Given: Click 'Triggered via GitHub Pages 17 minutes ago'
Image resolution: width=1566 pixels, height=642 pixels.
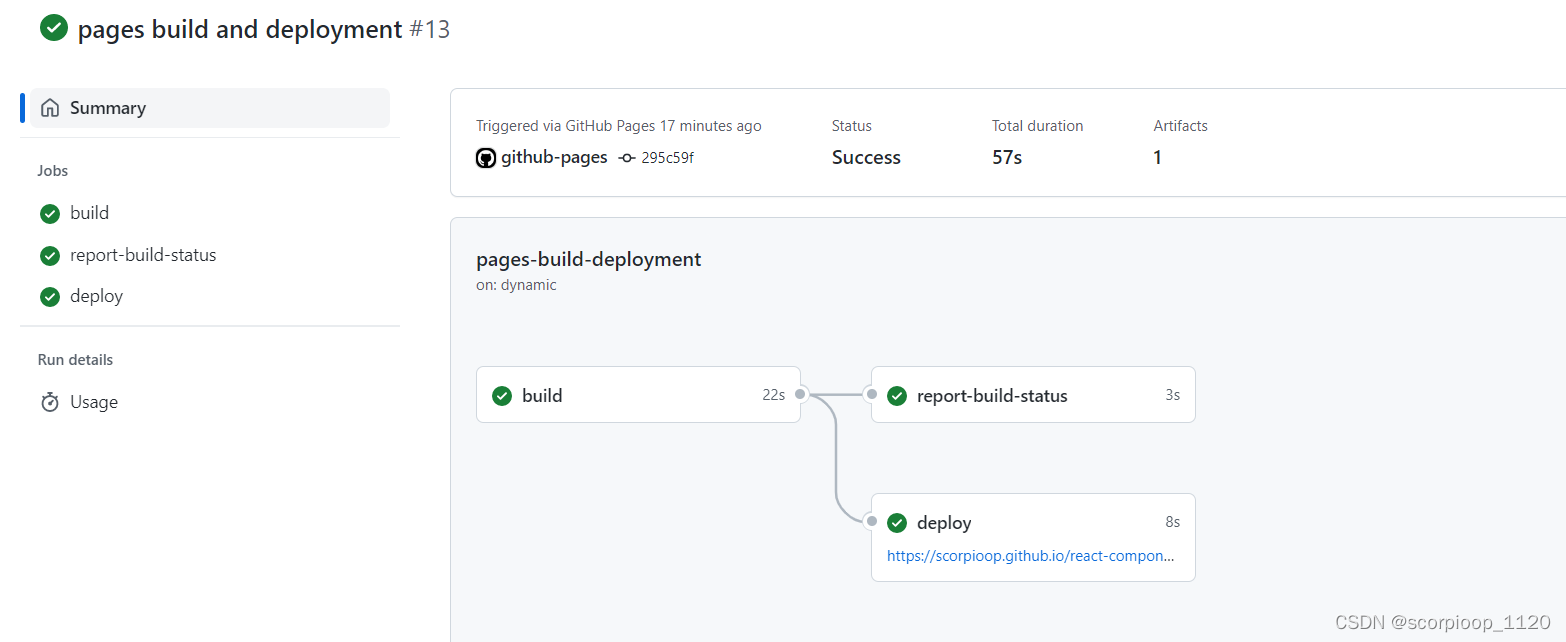Looking at the screenshot, I should (619, 126).
